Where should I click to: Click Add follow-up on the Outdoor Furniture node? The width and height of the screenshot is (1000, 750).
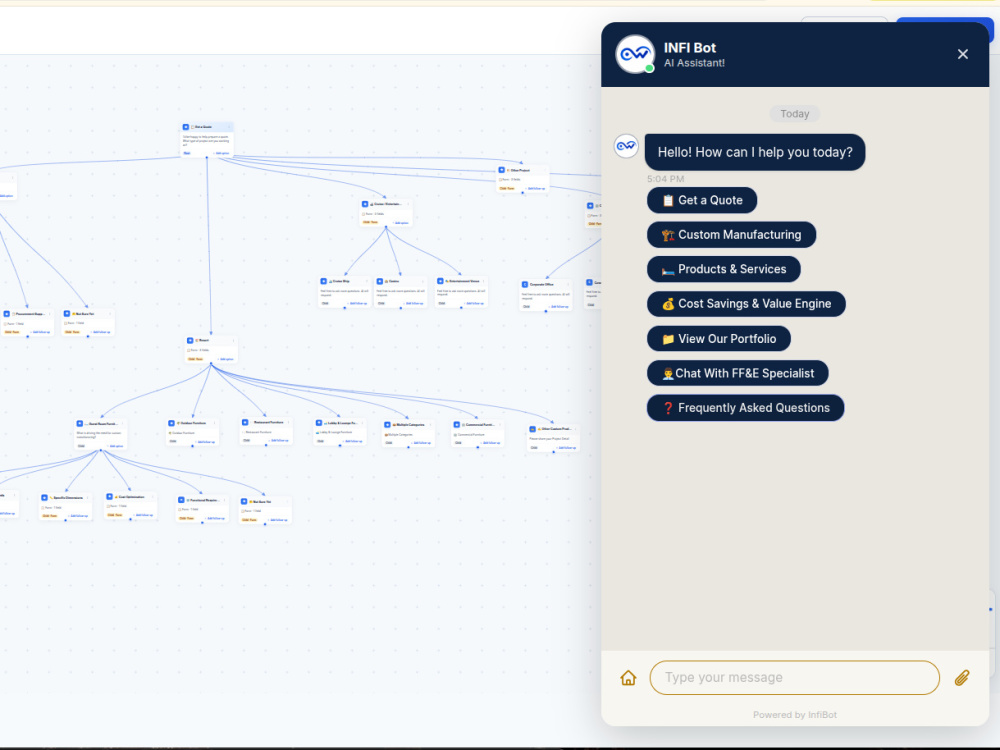click(x=205, y=442)
